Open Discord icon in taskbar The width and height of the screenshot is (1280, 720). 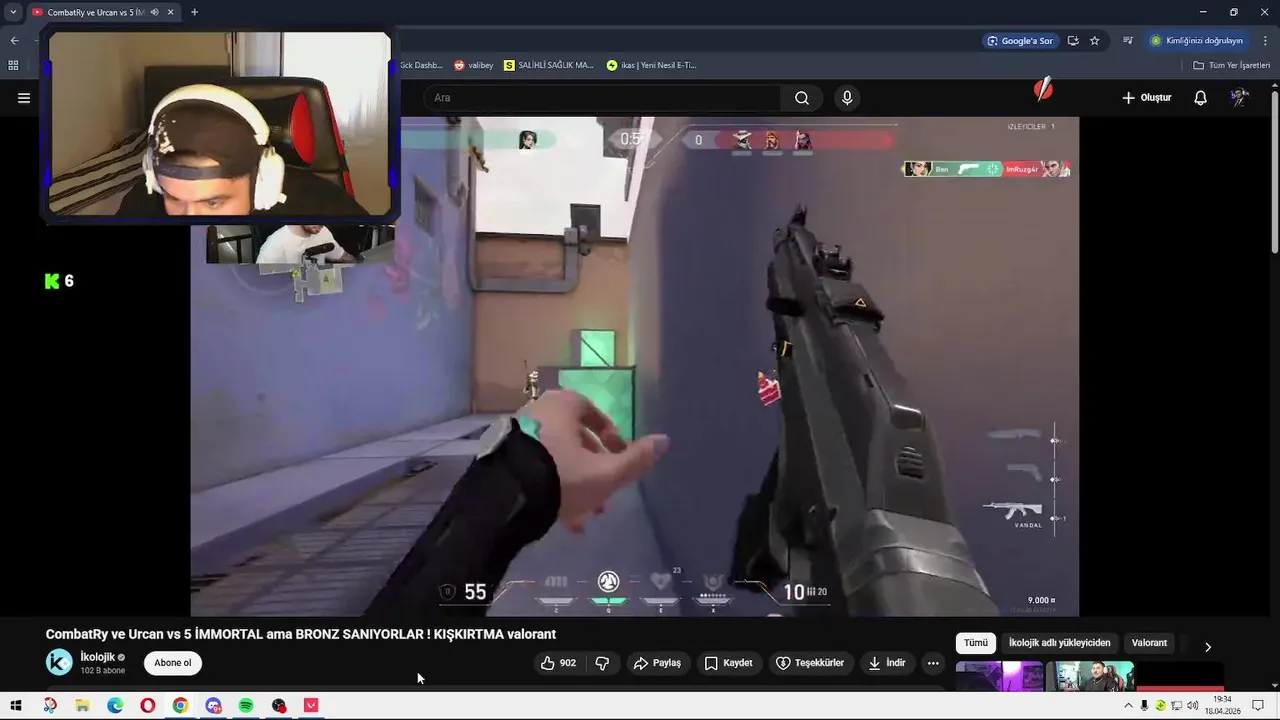point(213,706)
